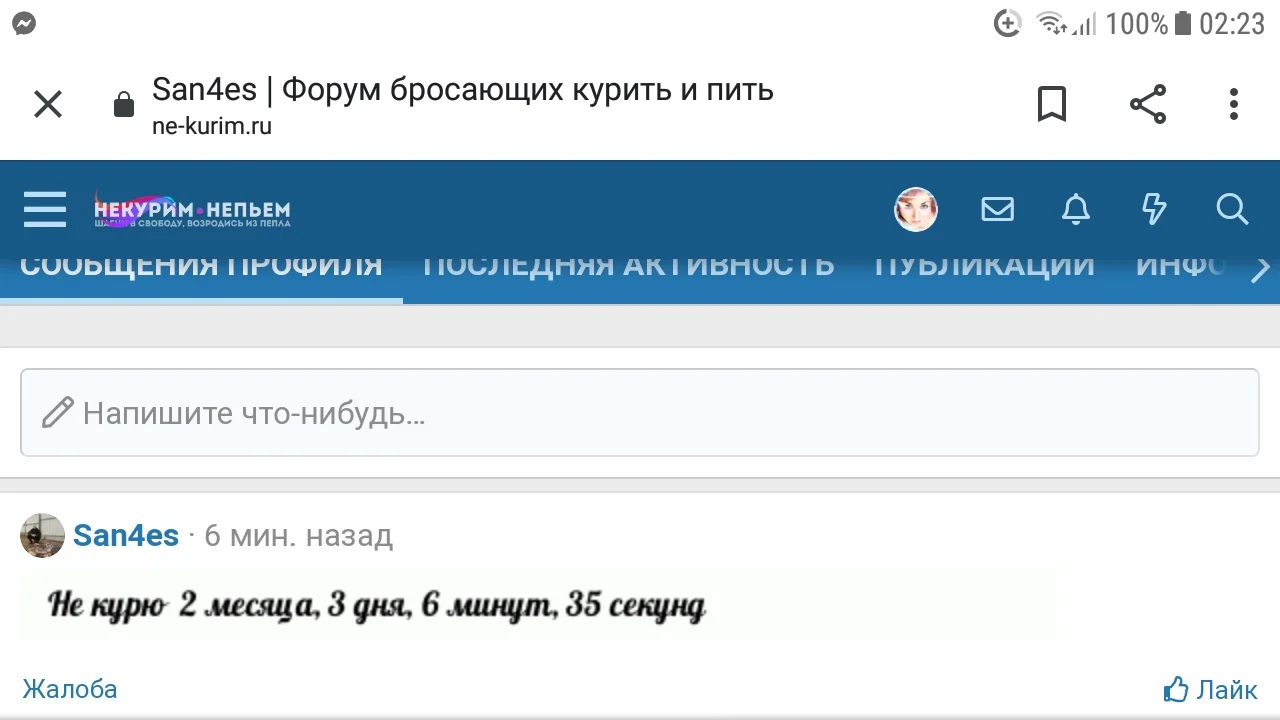Switch to the Последняя активность tab

[629, 264]
